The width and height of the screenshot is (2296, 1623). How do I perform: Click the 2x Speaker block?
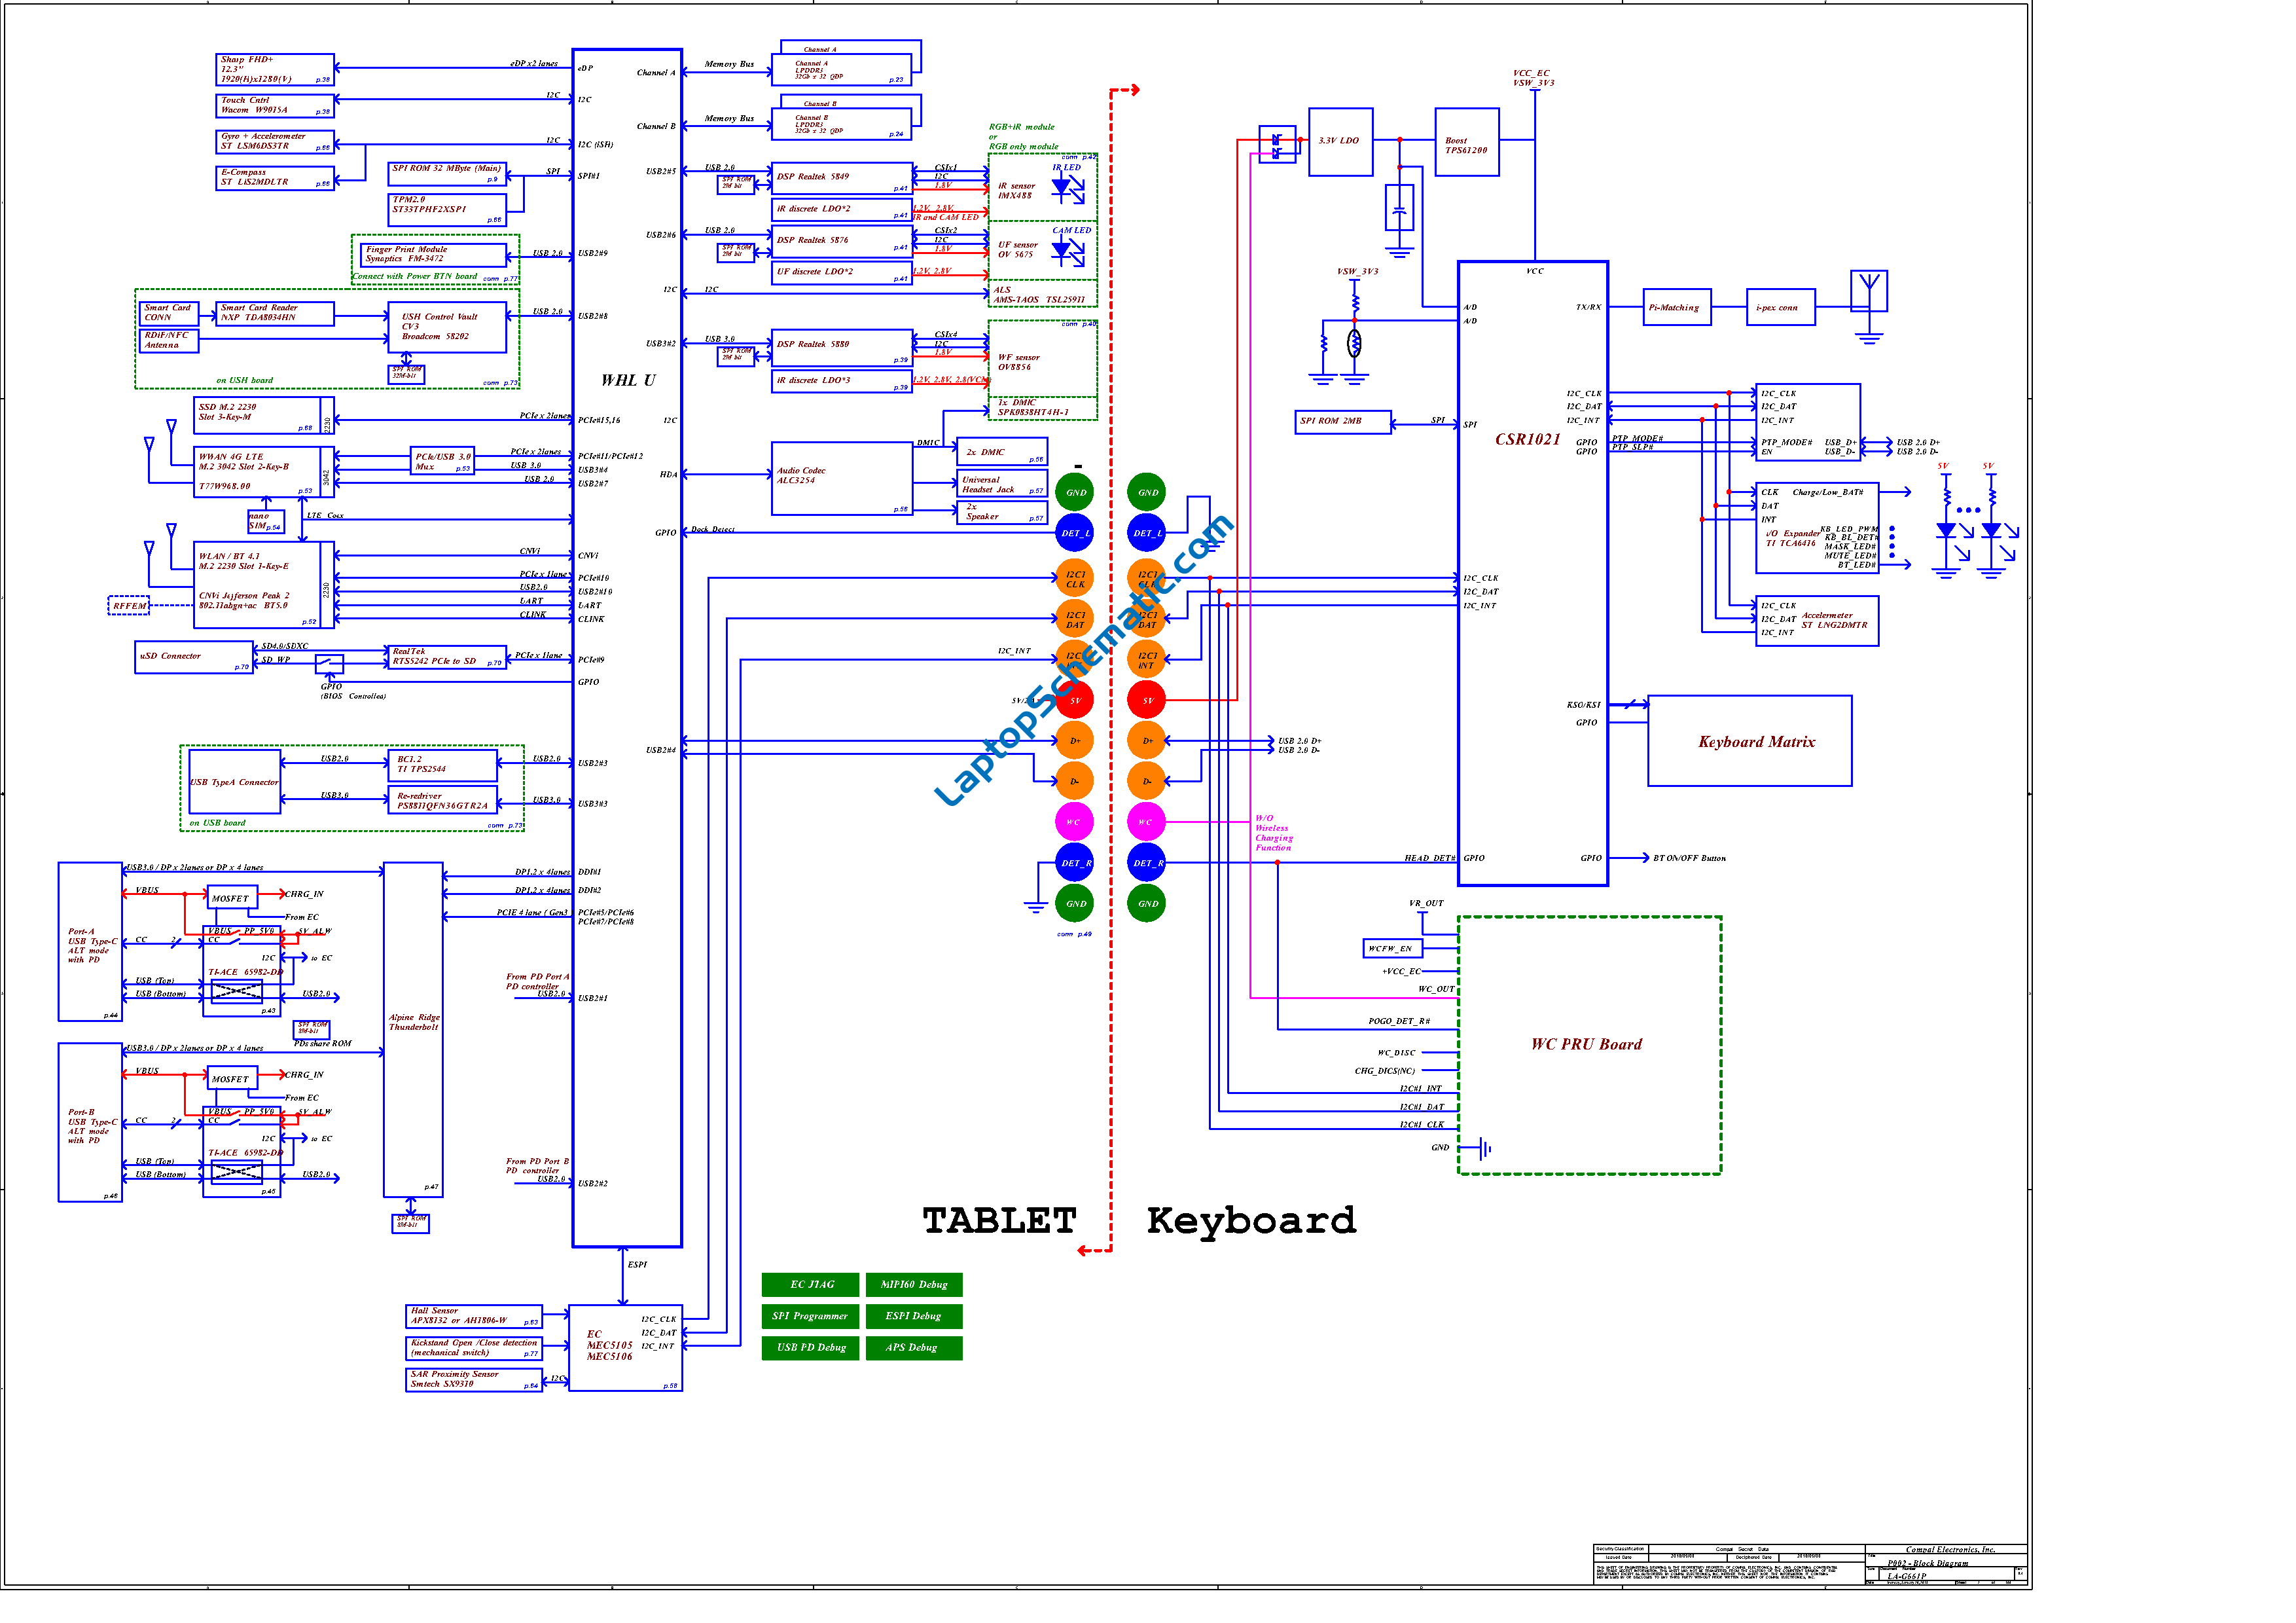point(1002,512)
